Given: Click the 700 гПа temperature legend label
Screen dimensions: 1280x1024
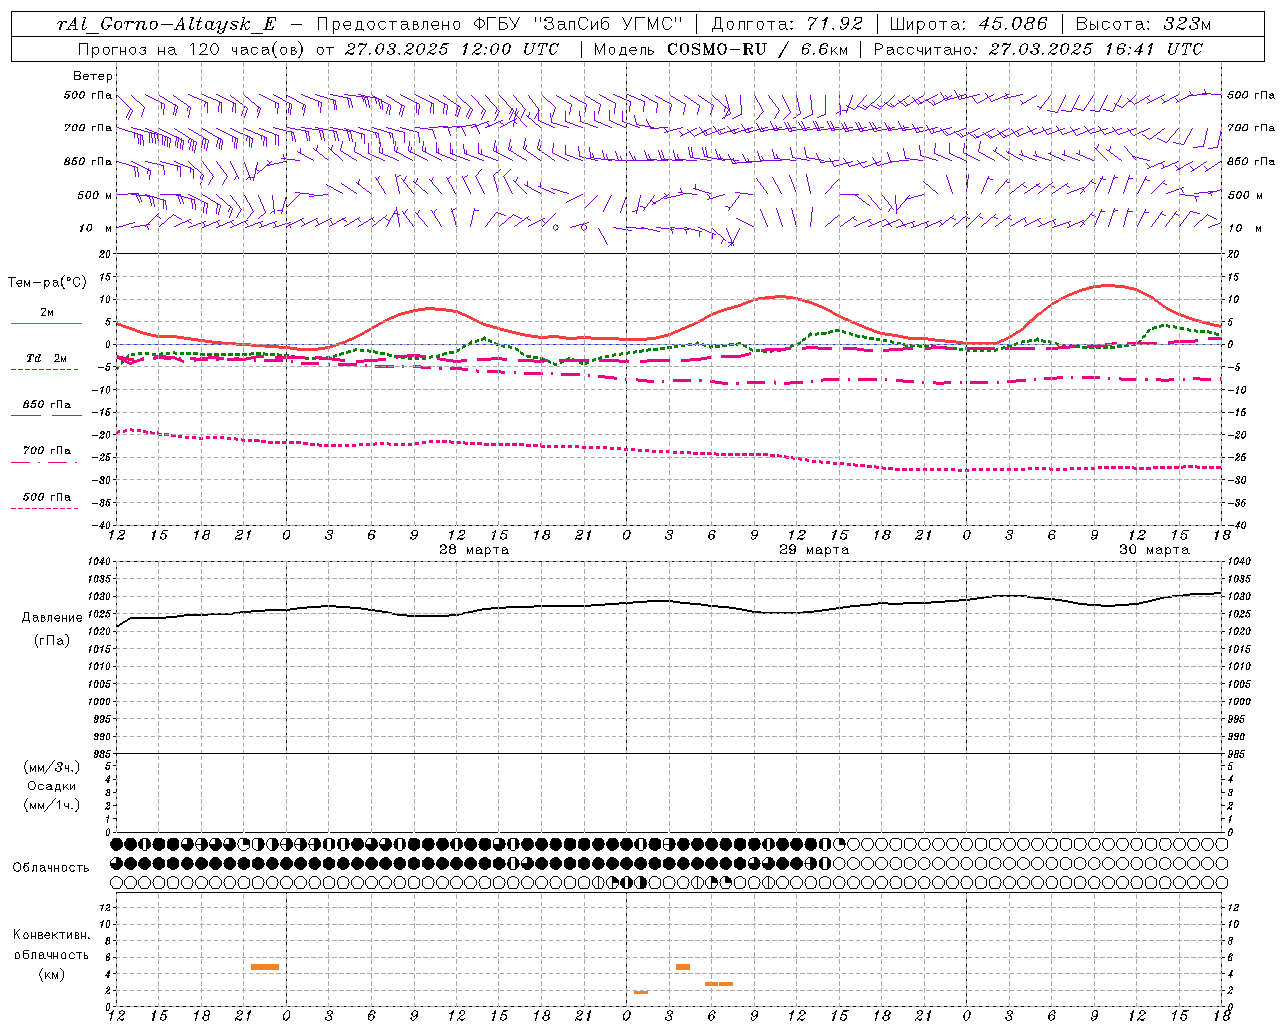Looking at the screenshot, I should point(47,451).
